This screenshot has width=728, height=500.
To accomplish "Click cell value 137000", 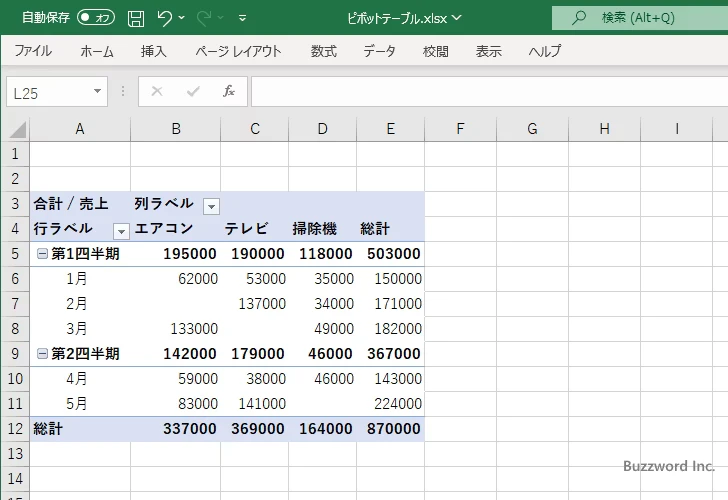I will click(262, 304).
